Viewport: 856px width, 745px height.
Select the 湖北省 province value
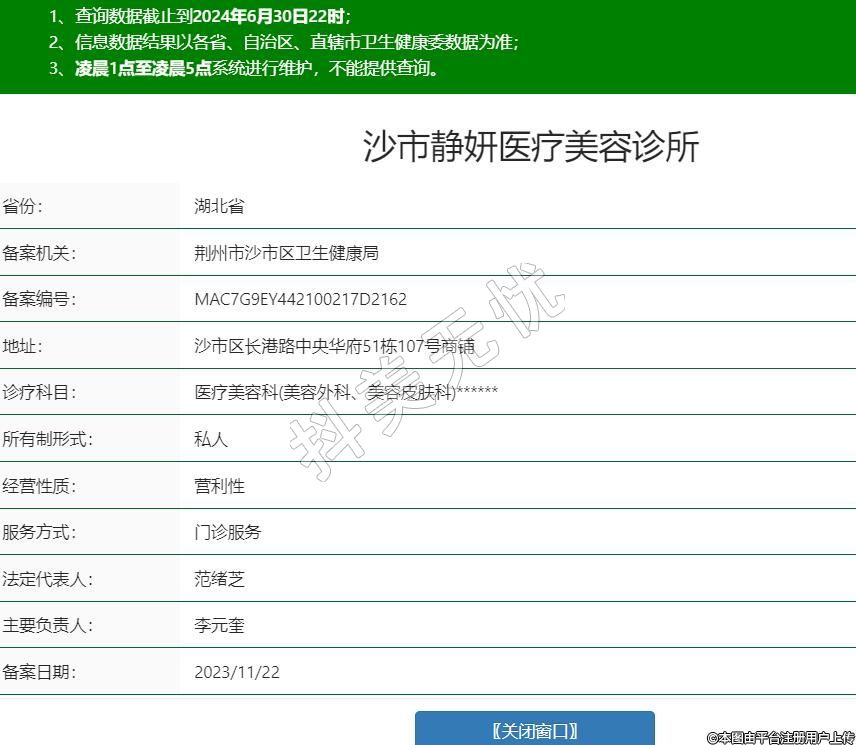[219, 207]
